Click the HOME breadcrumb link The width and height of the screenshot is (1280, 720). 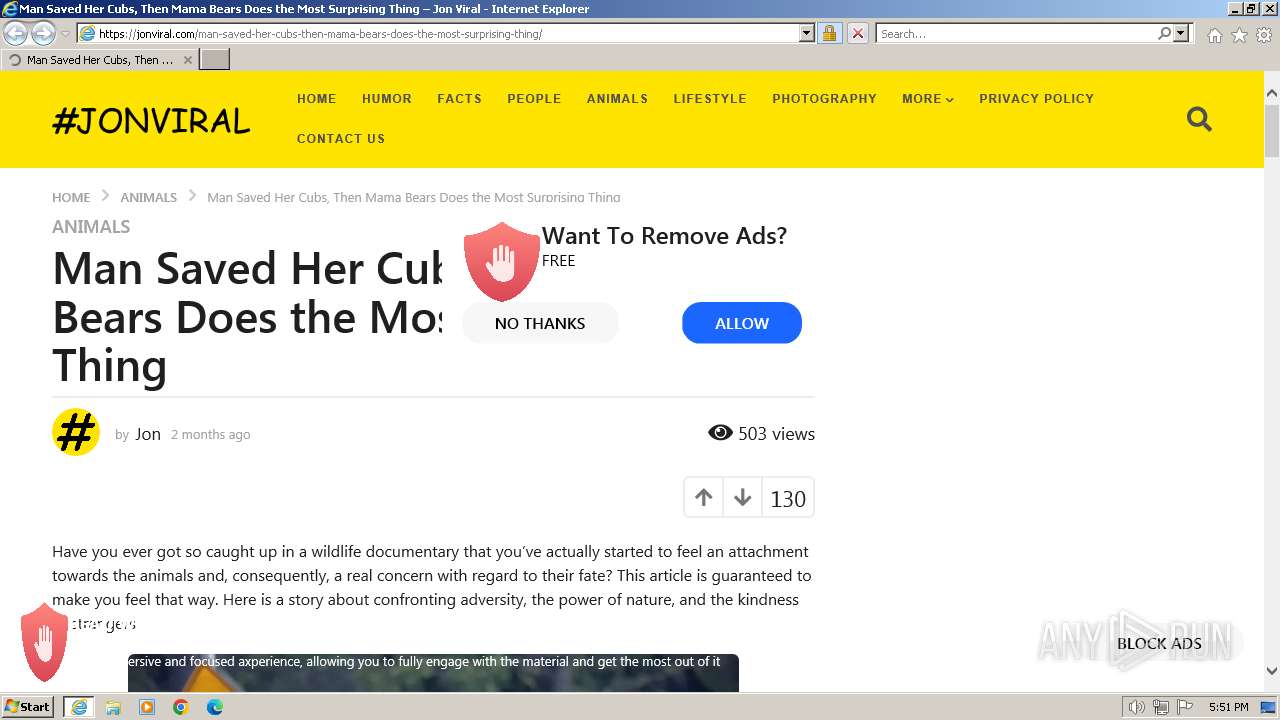pos(71,197)
